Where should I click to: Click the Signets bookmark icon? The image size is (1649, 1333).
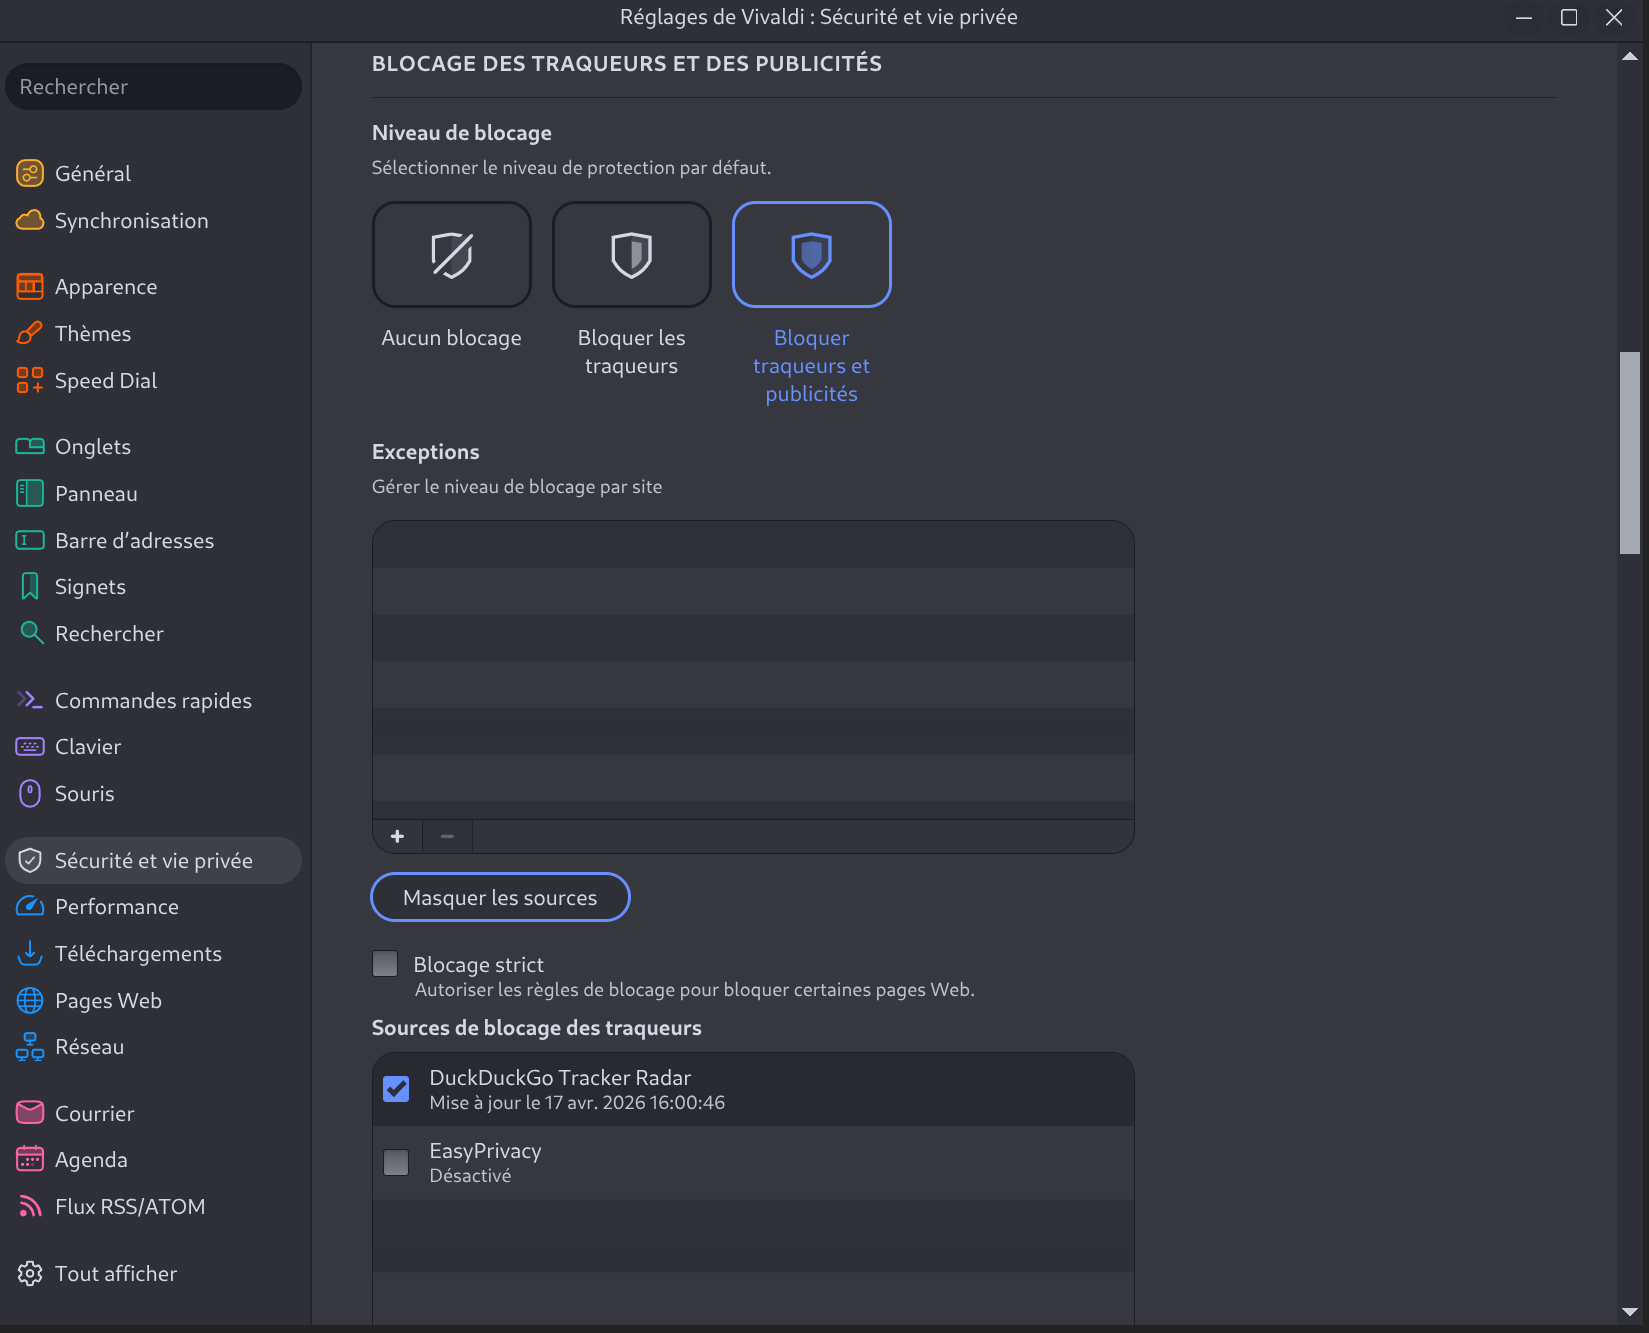pos(30,587)
